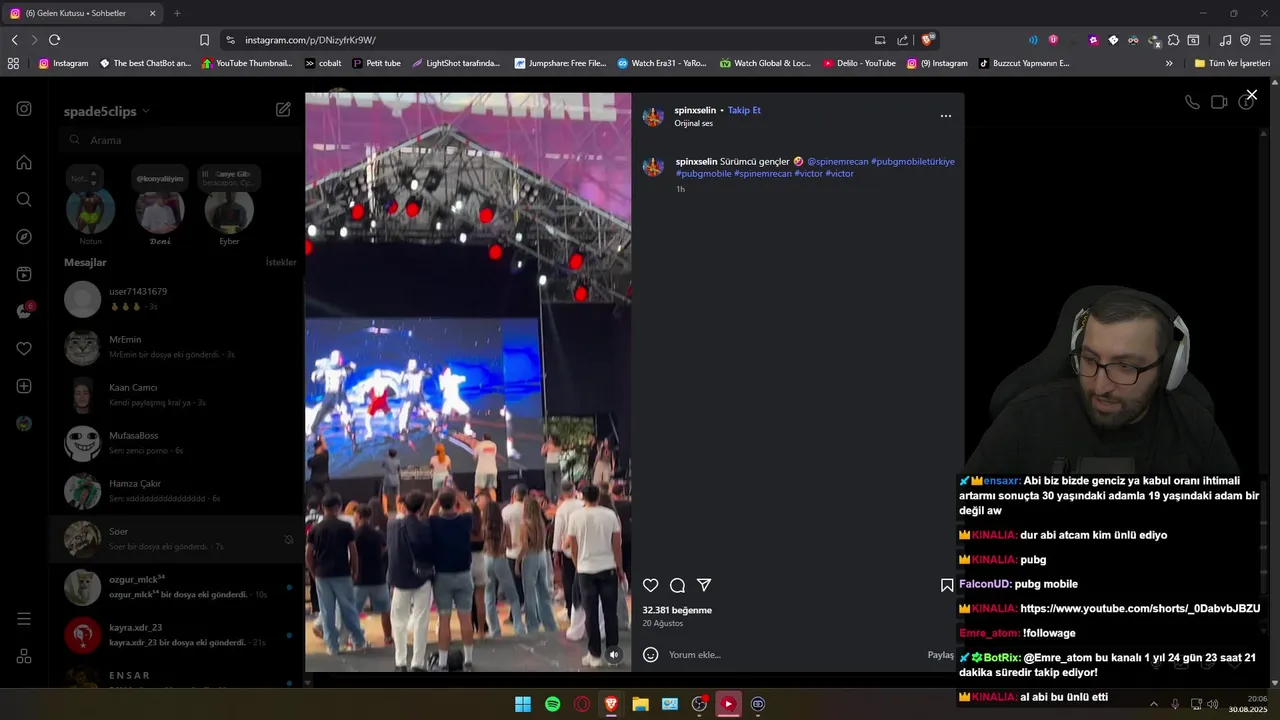
Task: Click the comment bubble icon on the post
Action: 677,585
